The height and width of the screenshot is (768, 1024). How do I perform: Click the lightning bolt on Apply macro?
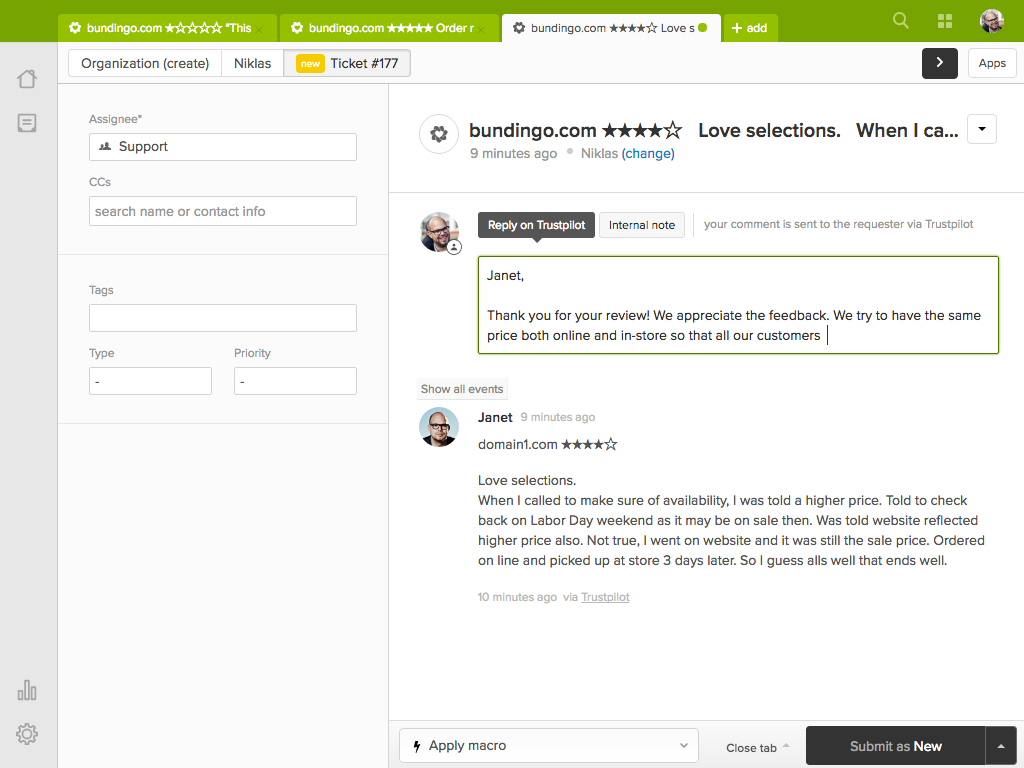pyautogui.click(x=418, y=745)
